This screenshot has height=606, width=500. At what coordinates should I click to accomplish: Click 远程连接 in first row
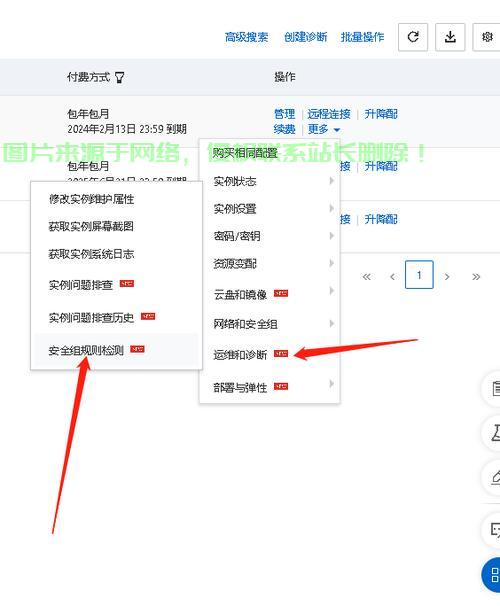tap(329, 114)
